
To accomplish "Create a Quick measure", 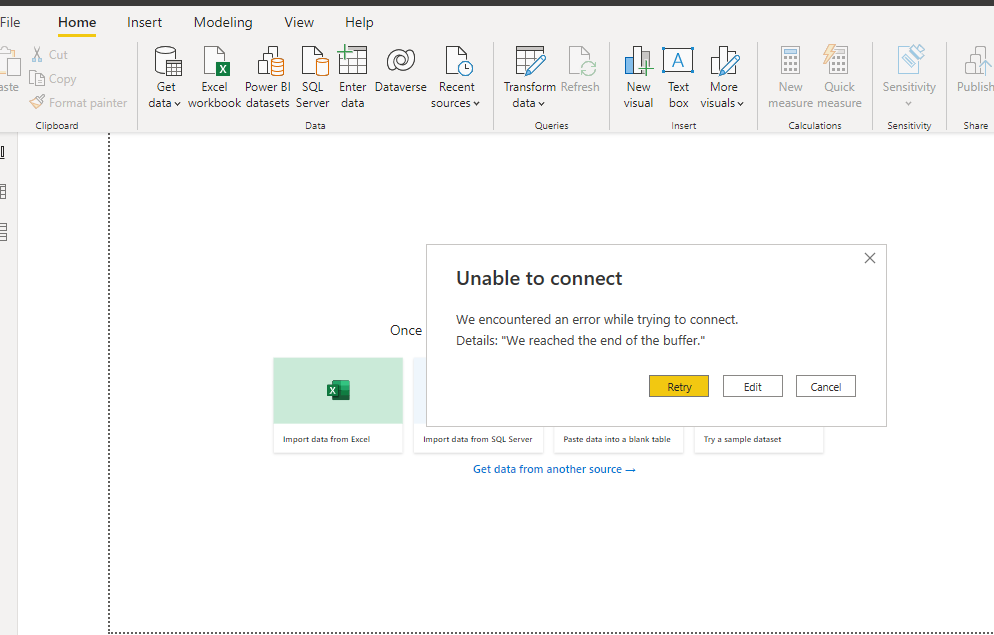I will click(x=839, y=77).
